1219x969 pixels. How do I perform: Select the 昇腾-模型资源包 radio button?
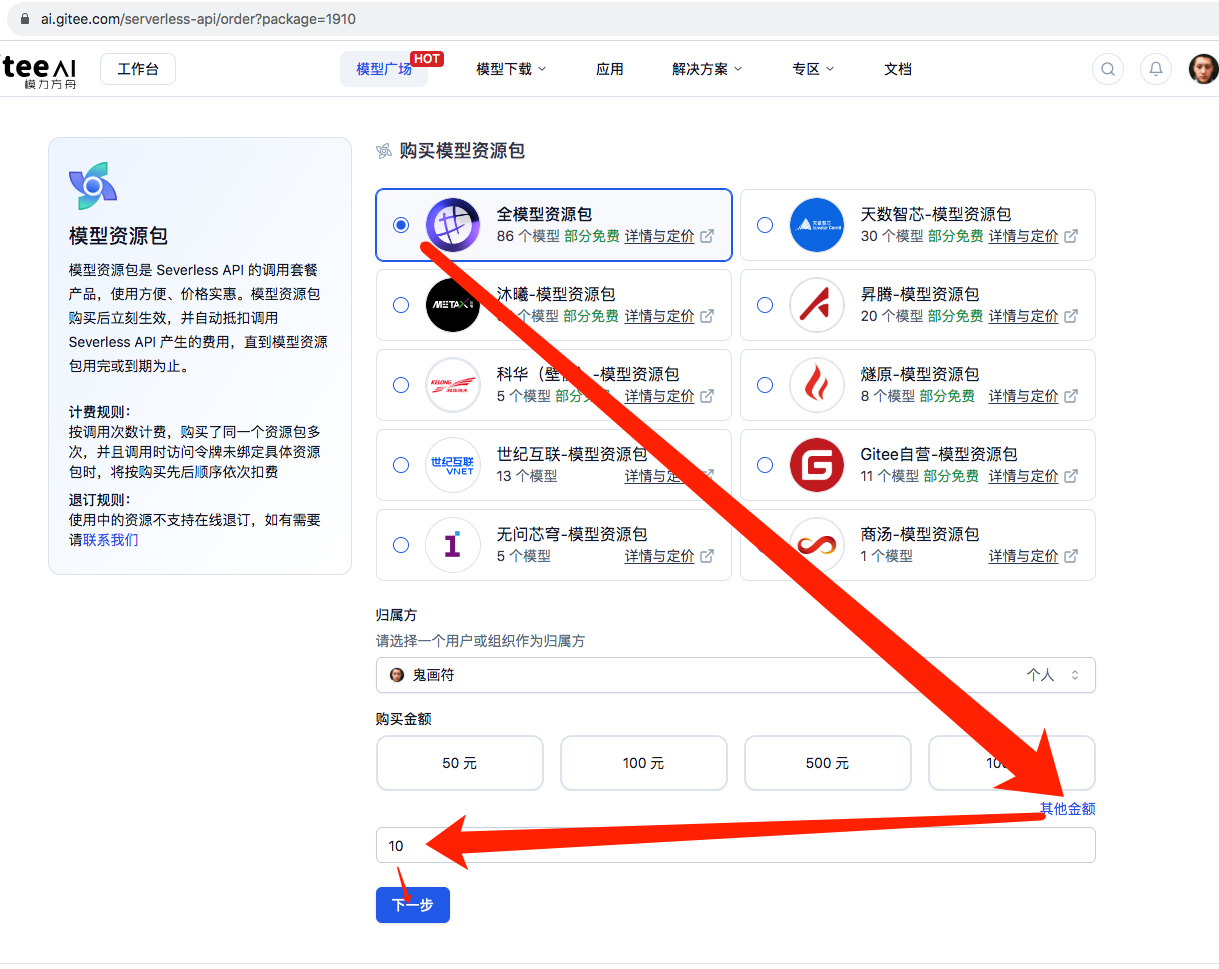[x=765, y=305]
